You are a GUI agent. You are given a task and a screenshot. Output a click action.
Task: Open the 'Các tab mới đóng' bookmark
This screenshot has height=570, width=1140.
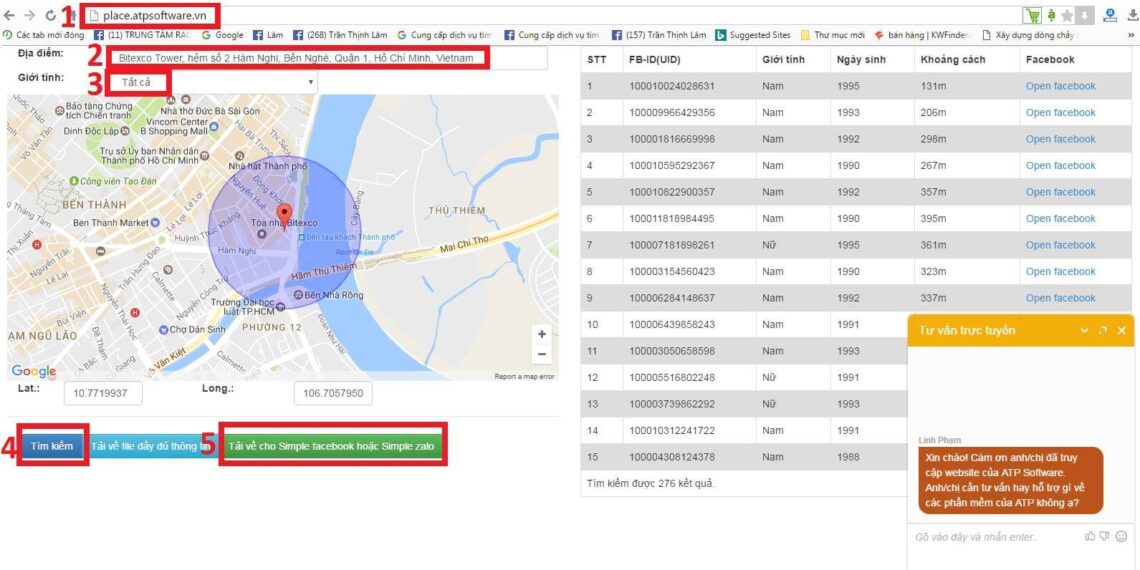tap(44, 35)
